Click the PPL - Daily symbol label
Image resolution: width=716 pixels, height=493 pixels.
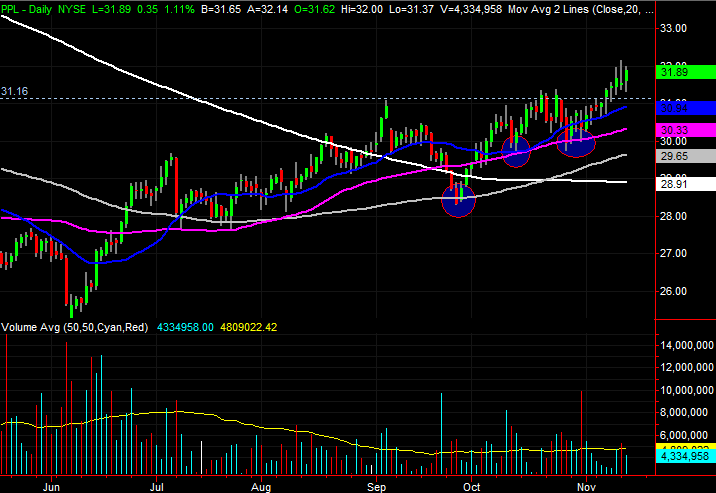(x=26, y=9)
